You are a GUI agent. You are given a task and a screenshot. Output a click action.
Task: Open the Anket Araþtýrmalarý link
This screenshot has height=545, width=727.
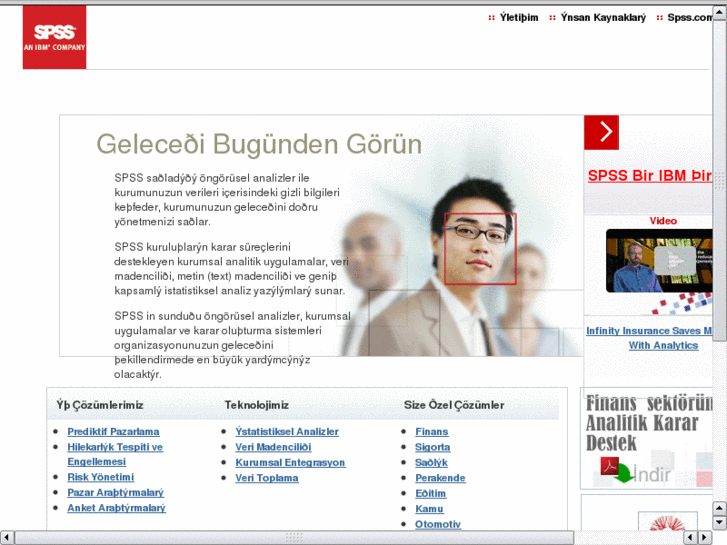click(116, 508)
